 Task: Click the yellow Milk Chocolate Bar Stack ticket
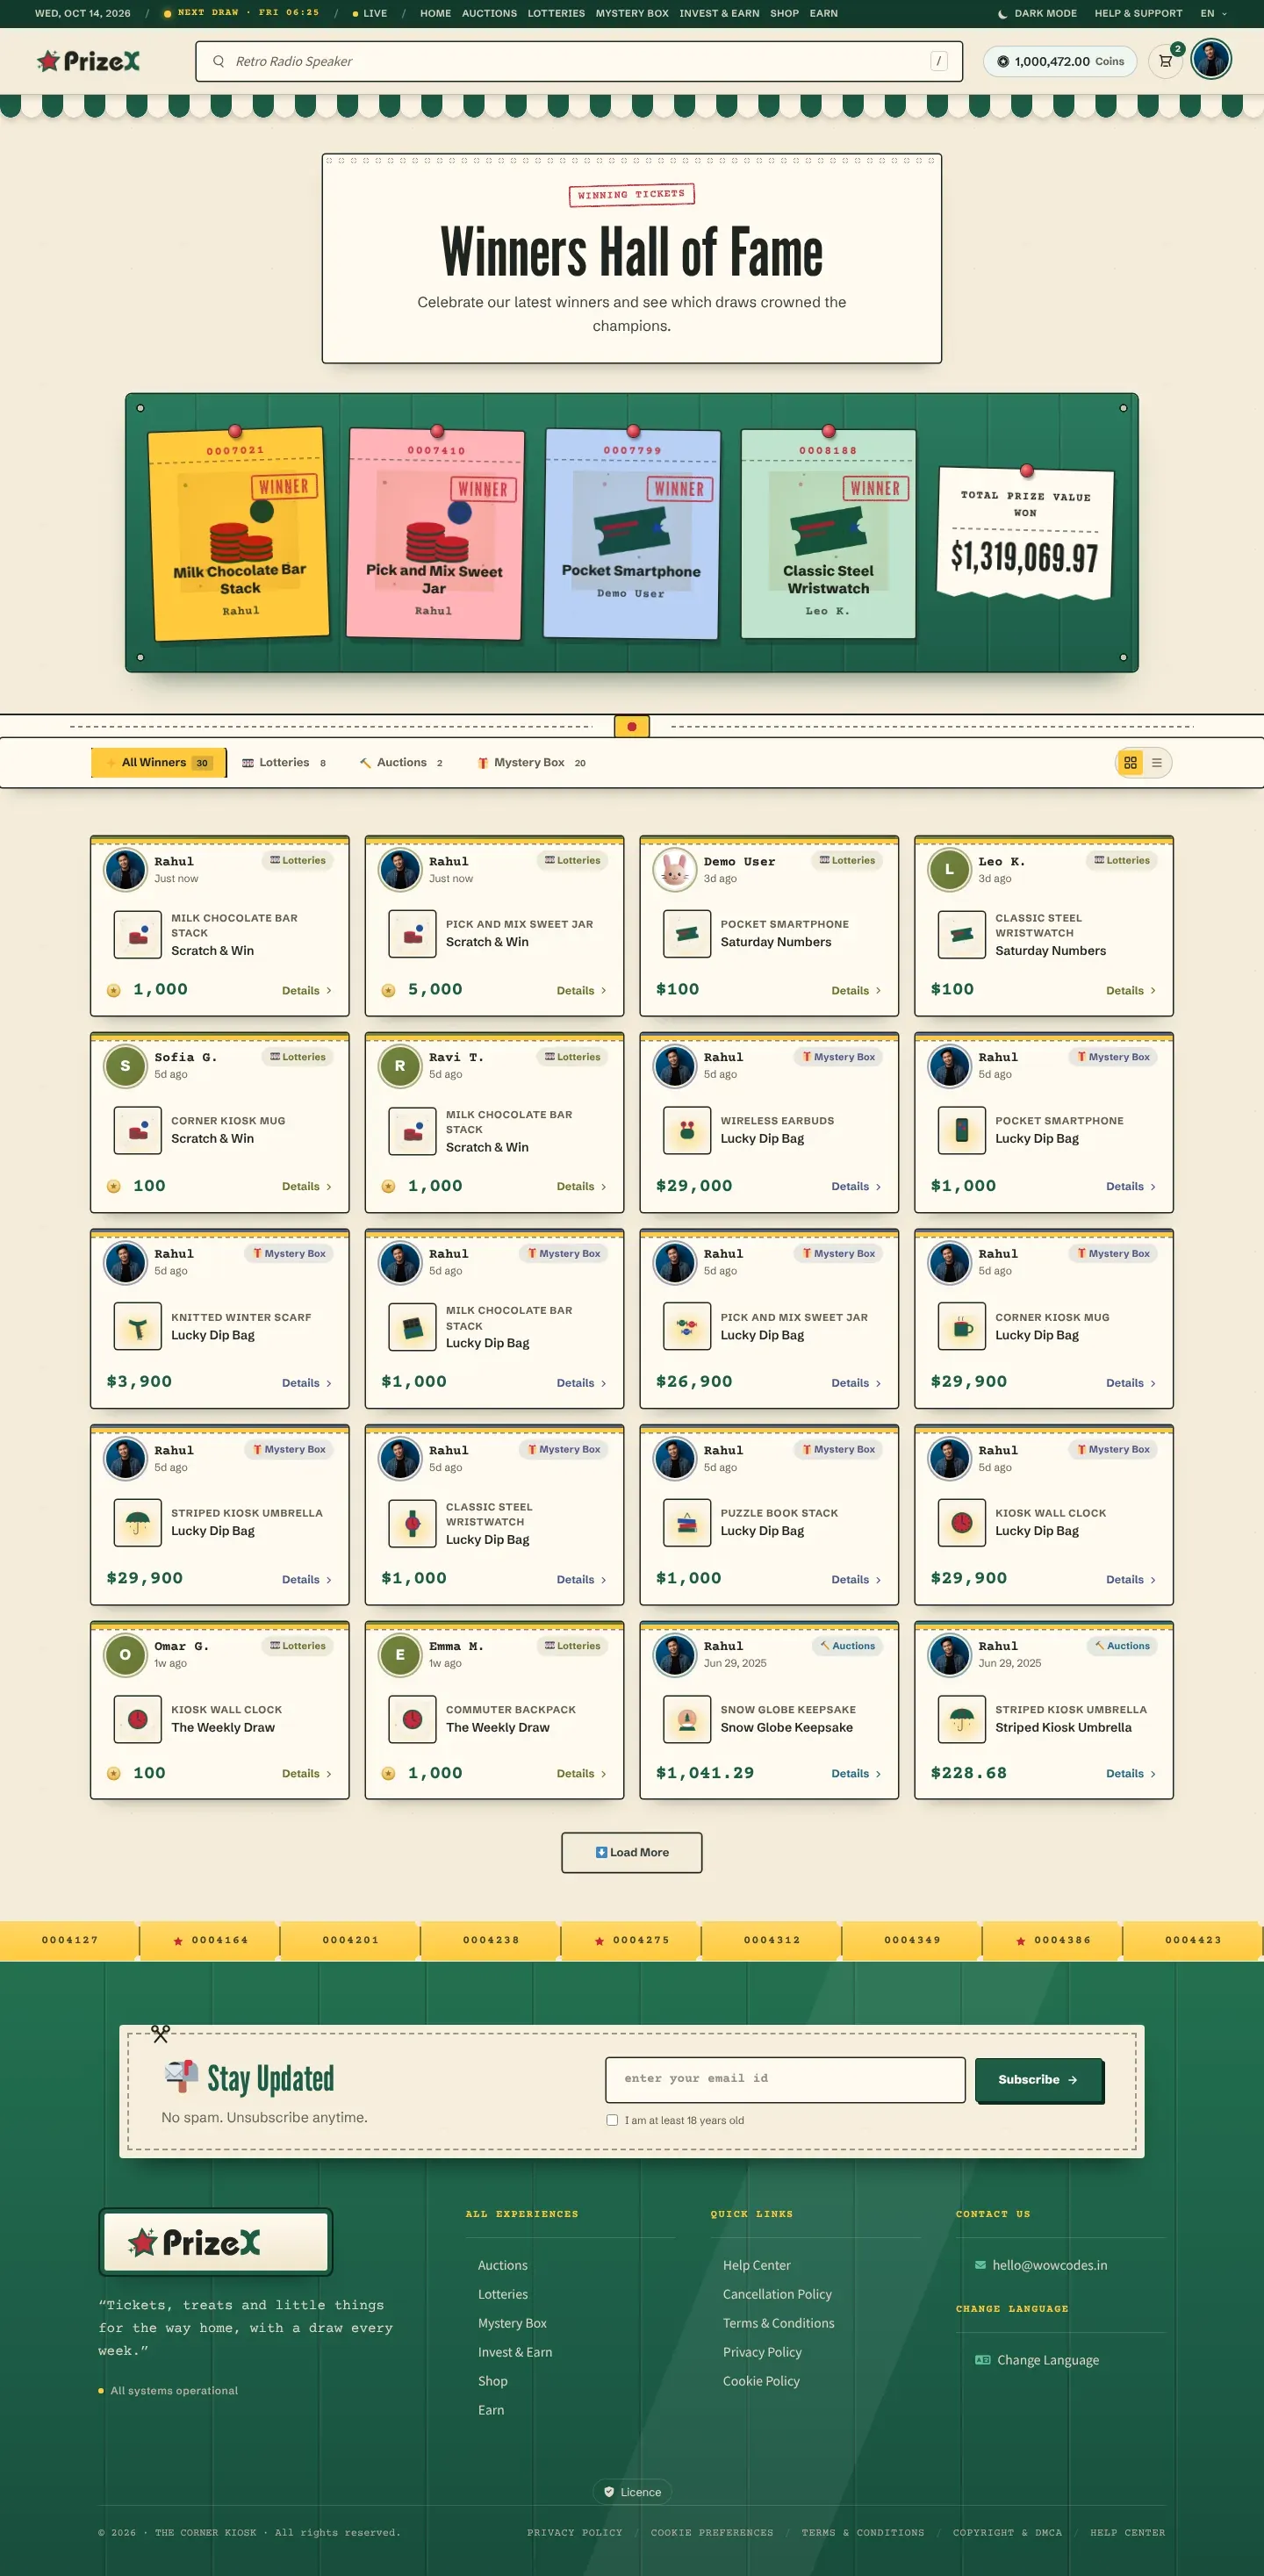click(239, 534)
